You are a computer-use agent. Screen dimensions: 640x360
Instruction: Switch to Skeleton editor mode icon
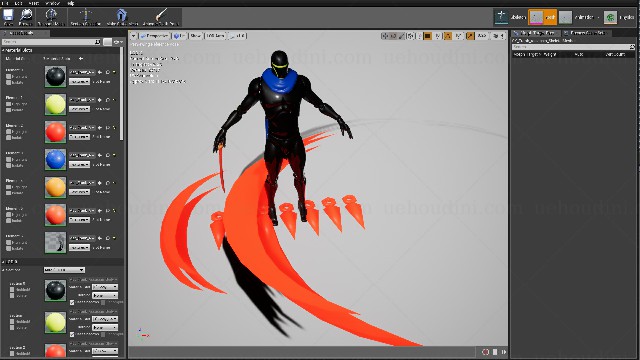pyautogui.click(x=501, y=17)
